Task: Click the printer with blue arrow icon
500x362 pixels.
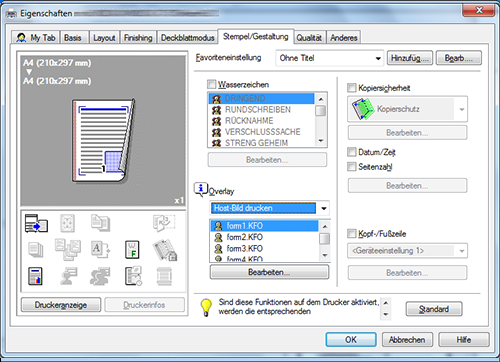Action: [36, 223]
